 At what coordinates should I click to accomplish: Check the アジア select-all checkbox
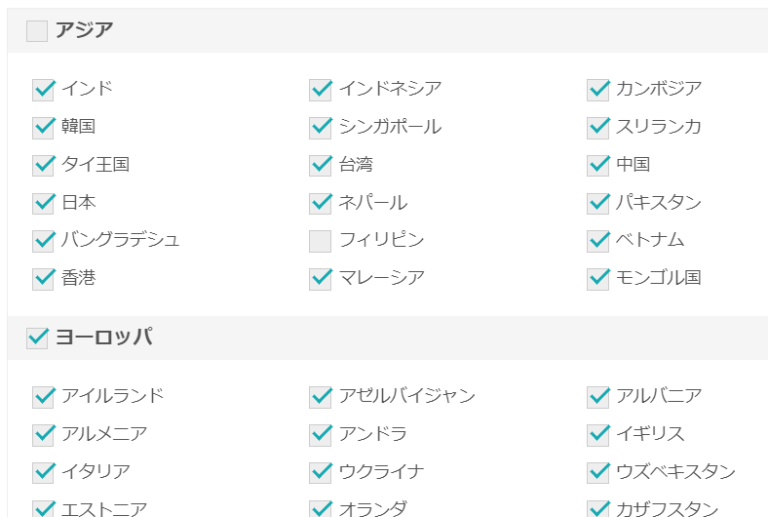coord(37,31)
